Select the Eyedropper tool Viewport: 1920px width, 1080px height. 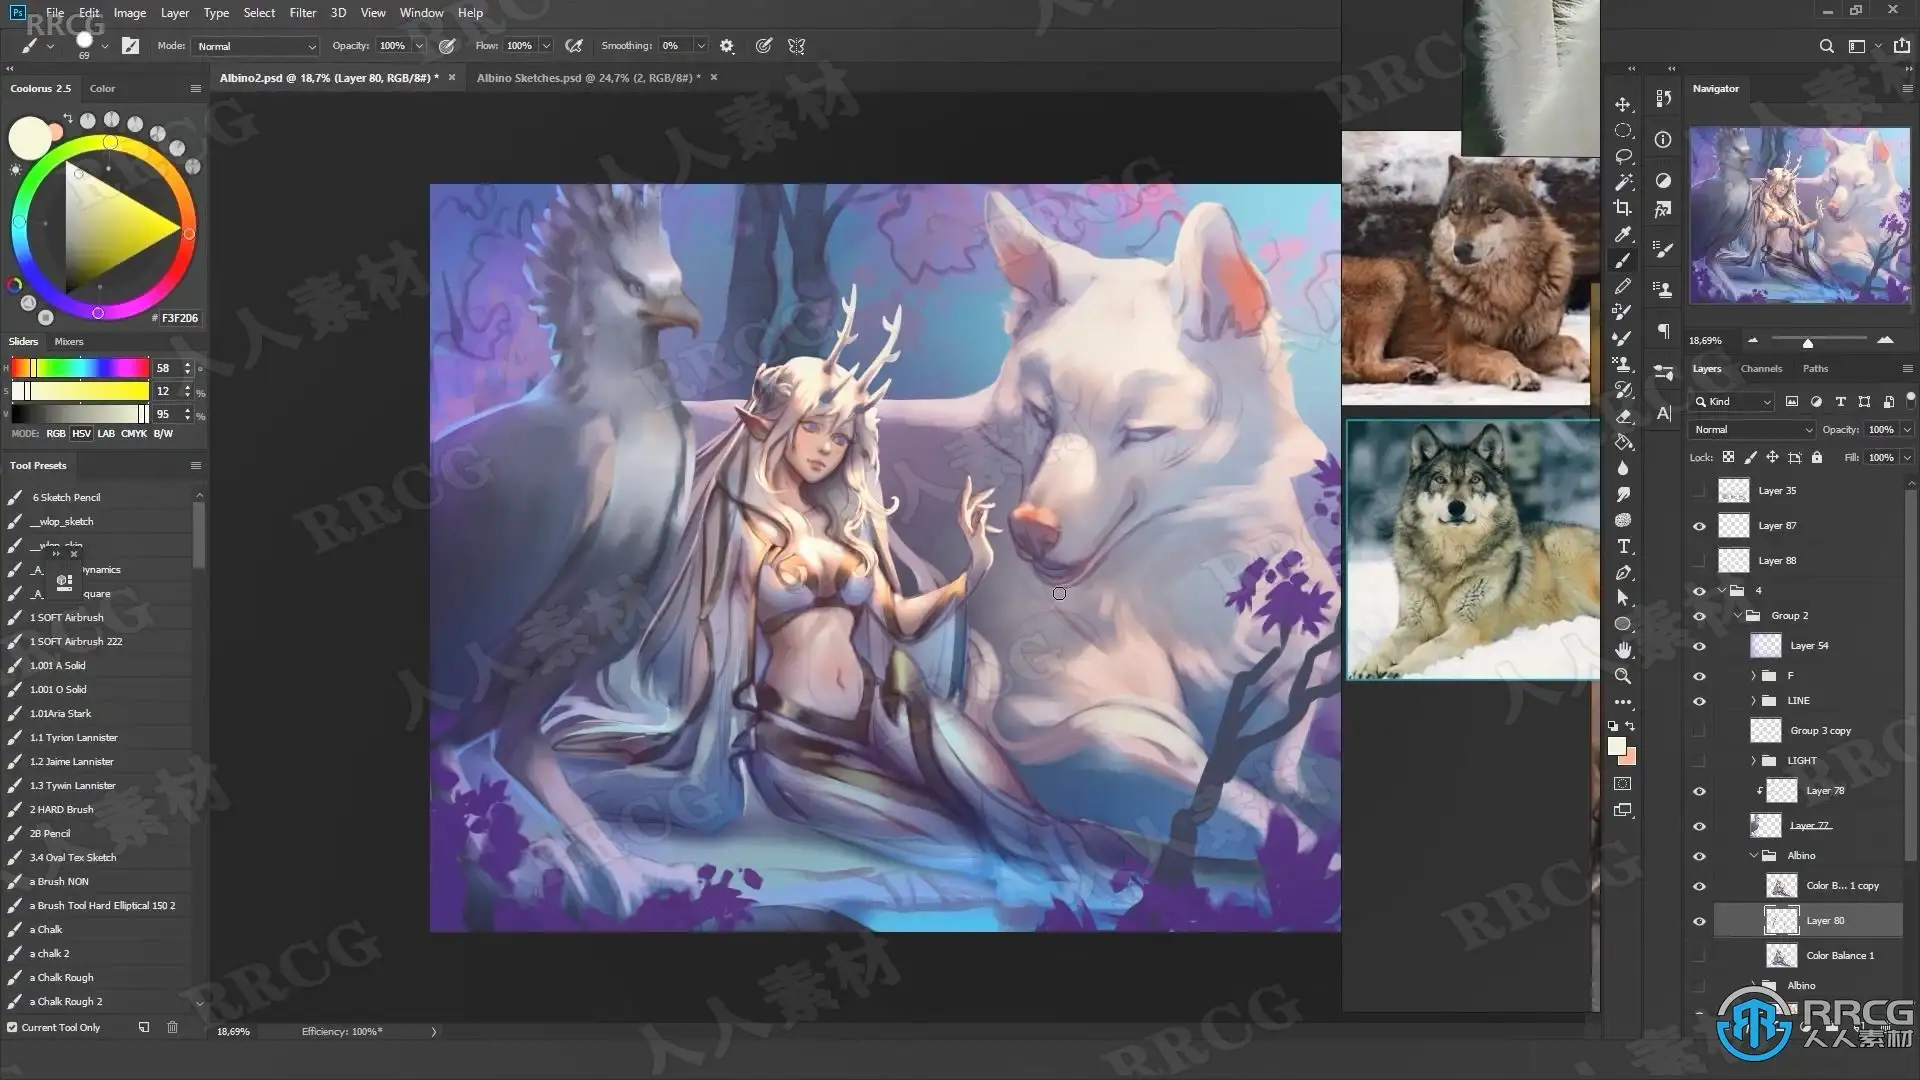pos(1623,234)
